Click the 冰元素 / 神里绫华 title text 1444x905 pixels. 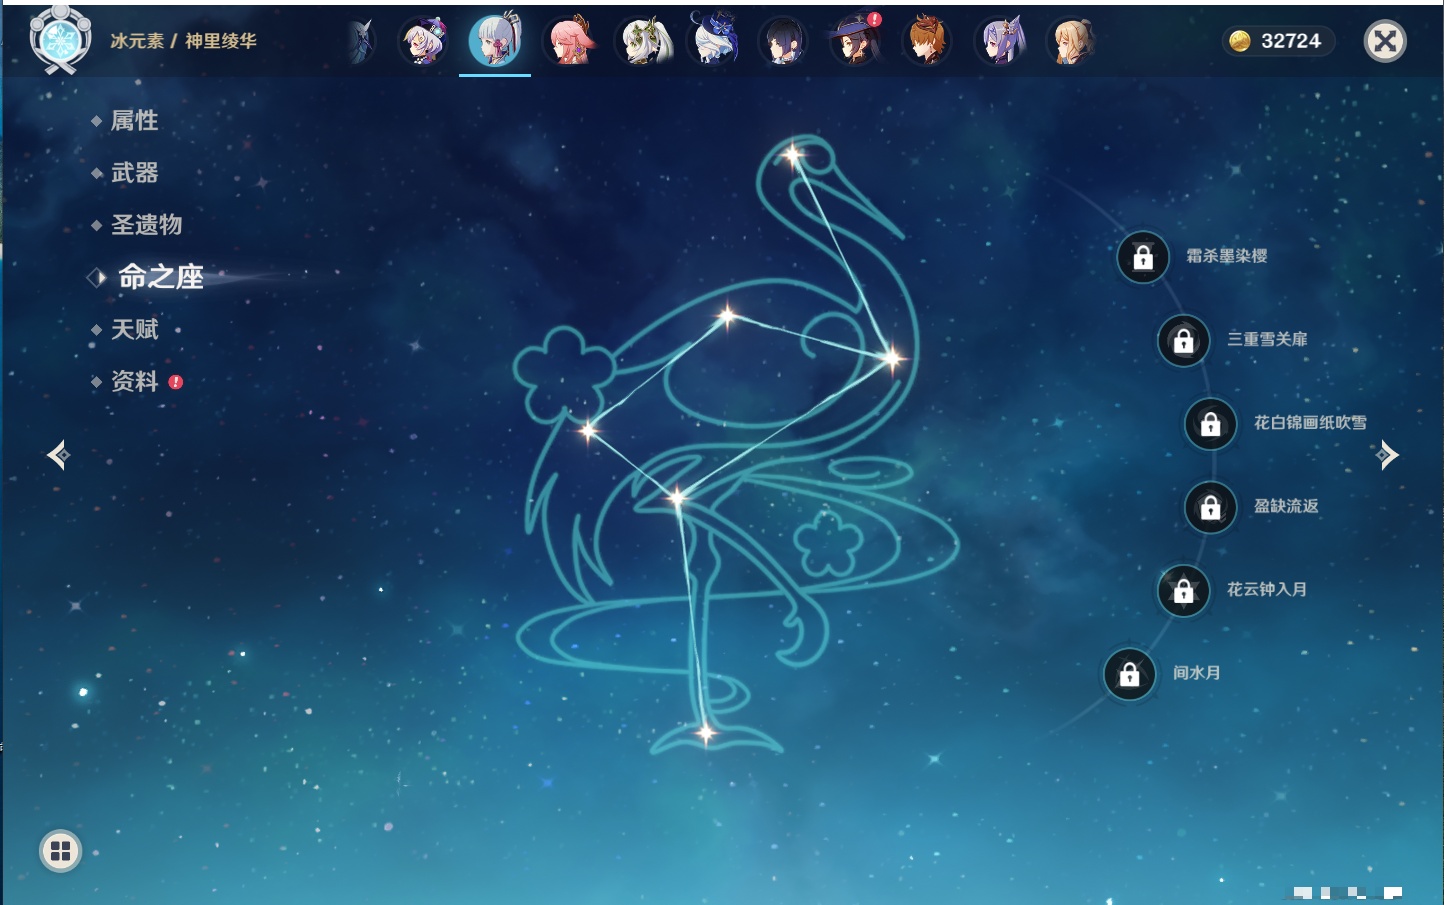[183, 41]
